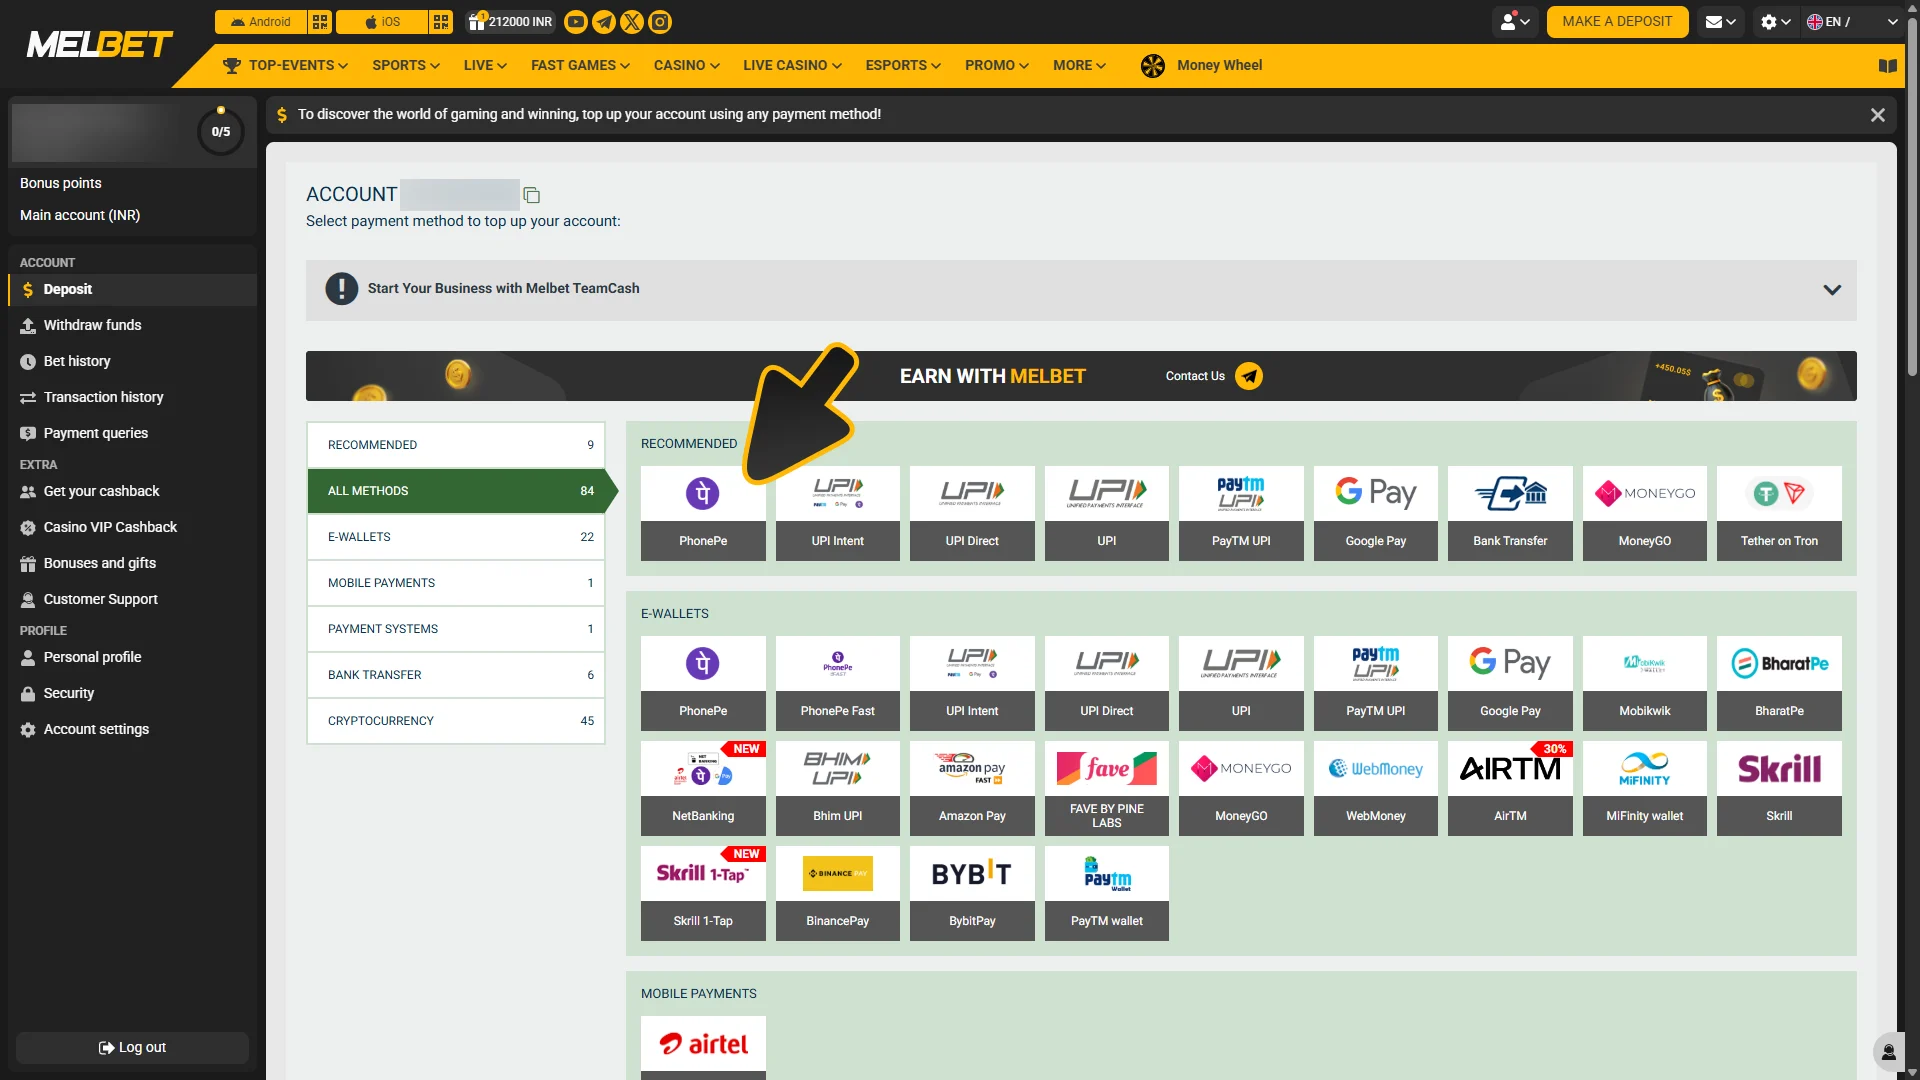Expand the PROMO menu
This screenshot has height=1080, width=1920.
[997, 66]
